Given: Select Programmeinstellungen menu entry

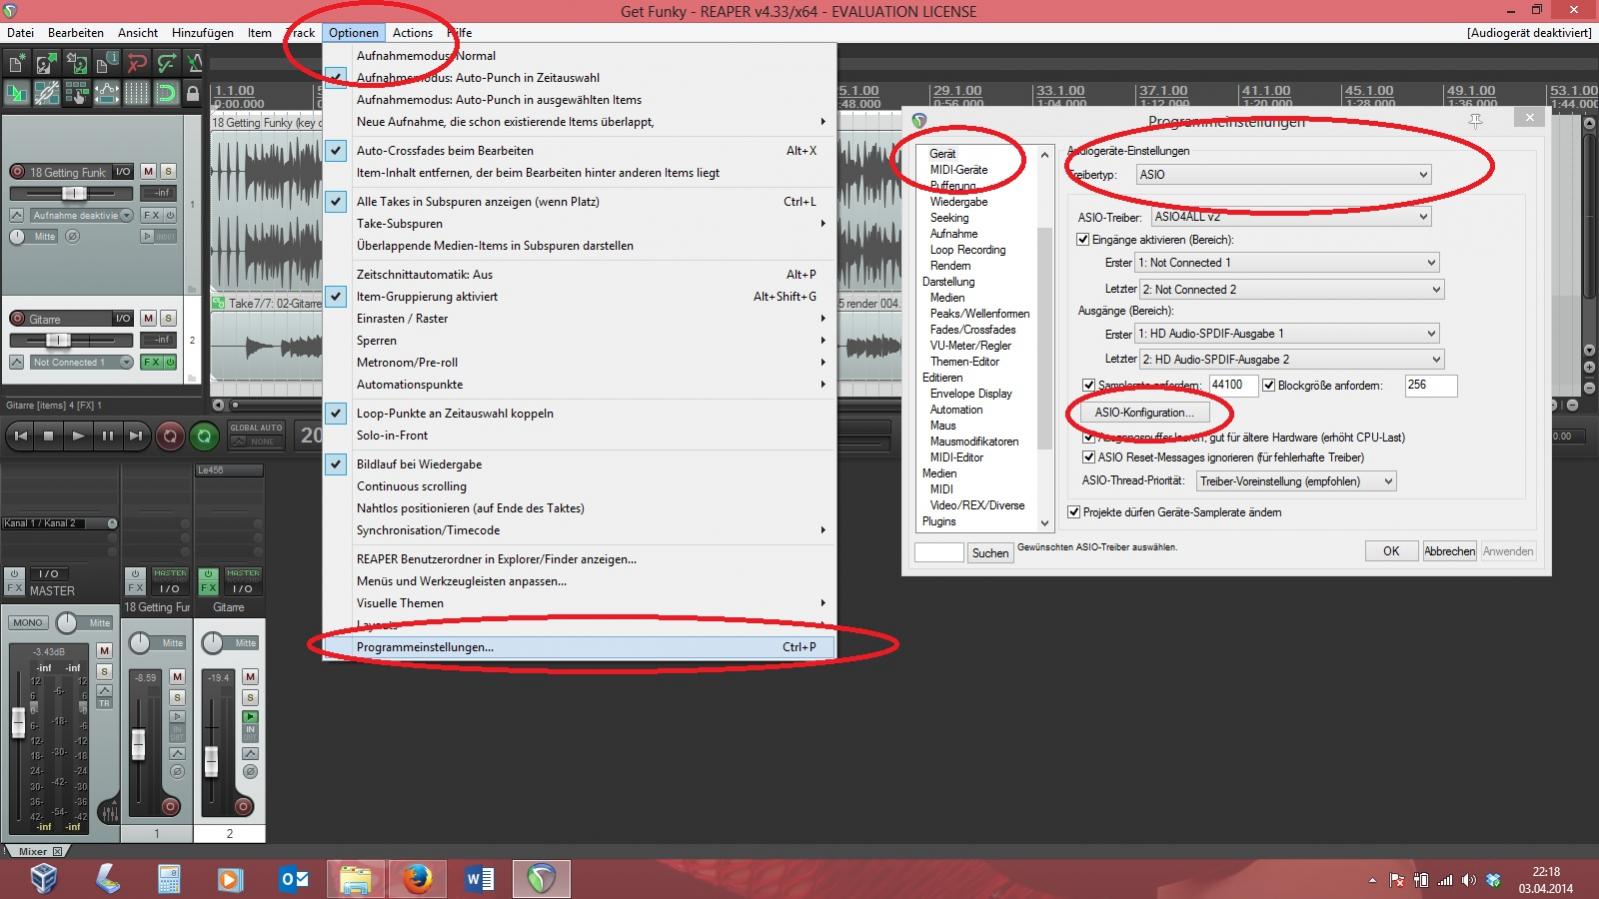Looking at the screenshot, I should pos(579,647).
